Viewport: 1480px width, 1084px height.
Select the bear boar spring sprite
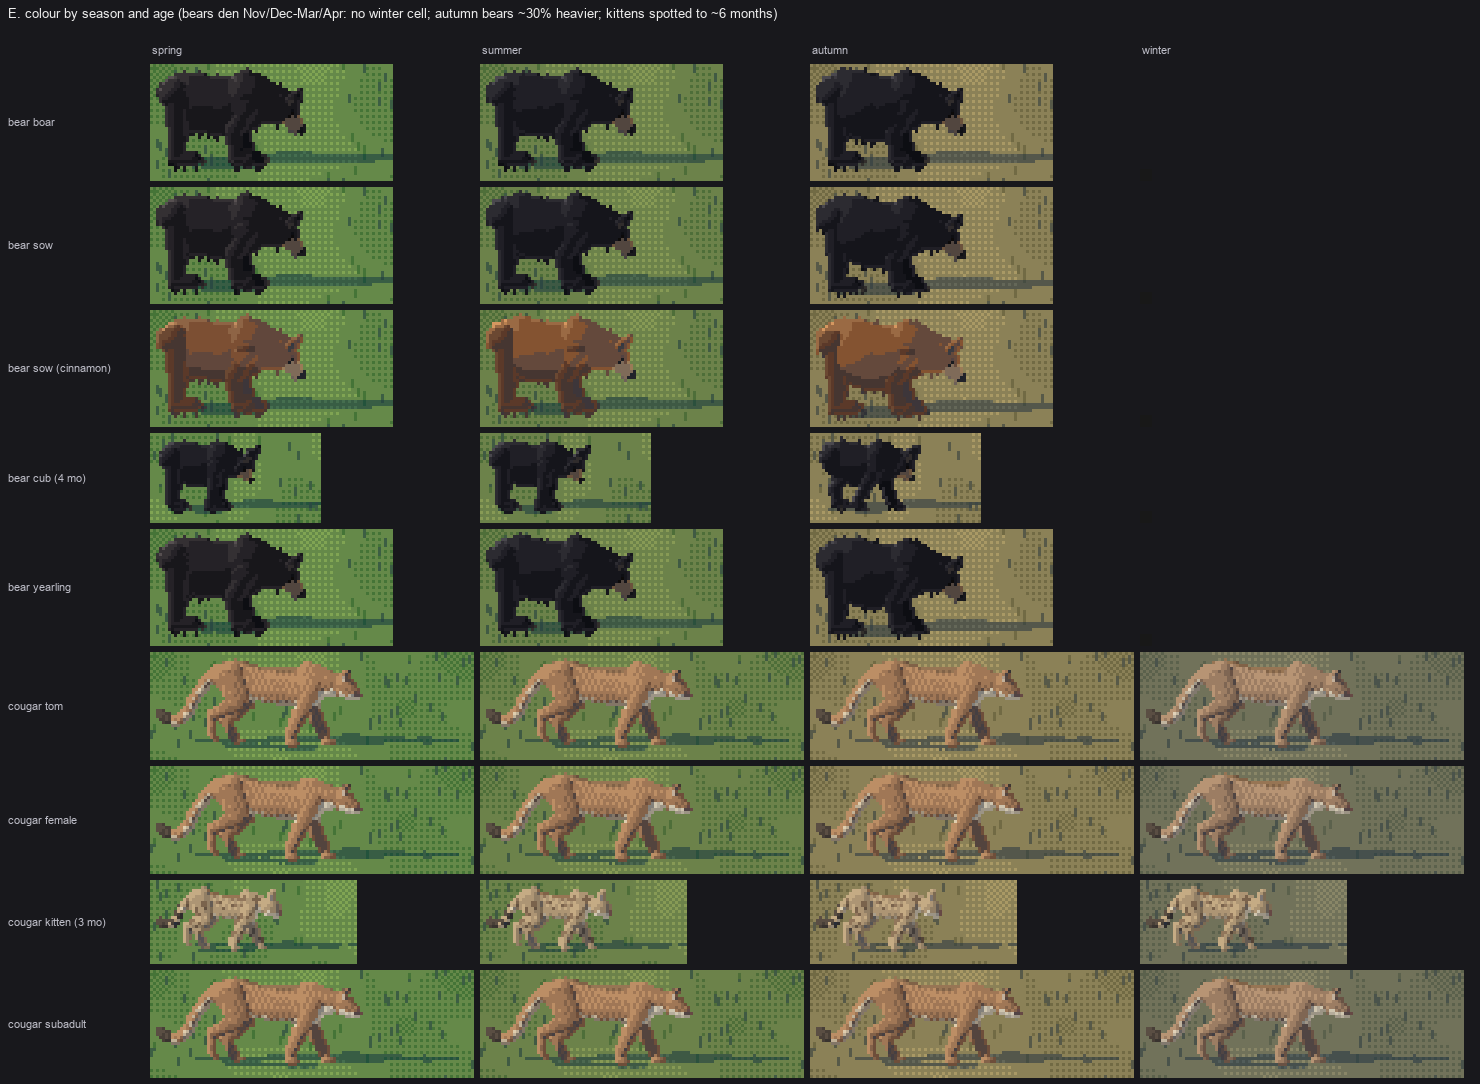tap(271, 122)
